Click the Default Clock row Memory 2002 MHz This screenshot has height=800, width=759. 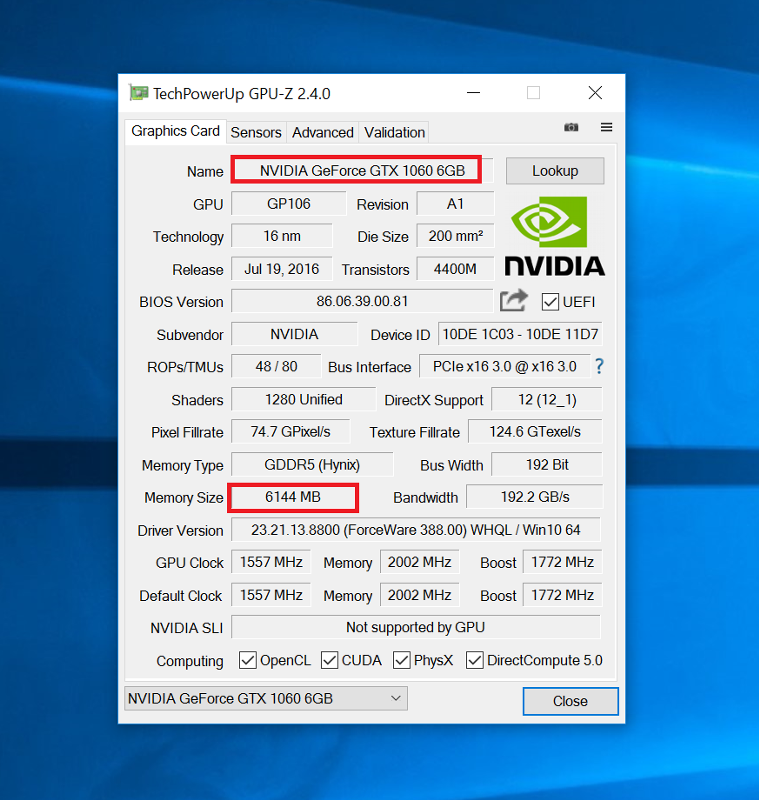coord(420,595)
